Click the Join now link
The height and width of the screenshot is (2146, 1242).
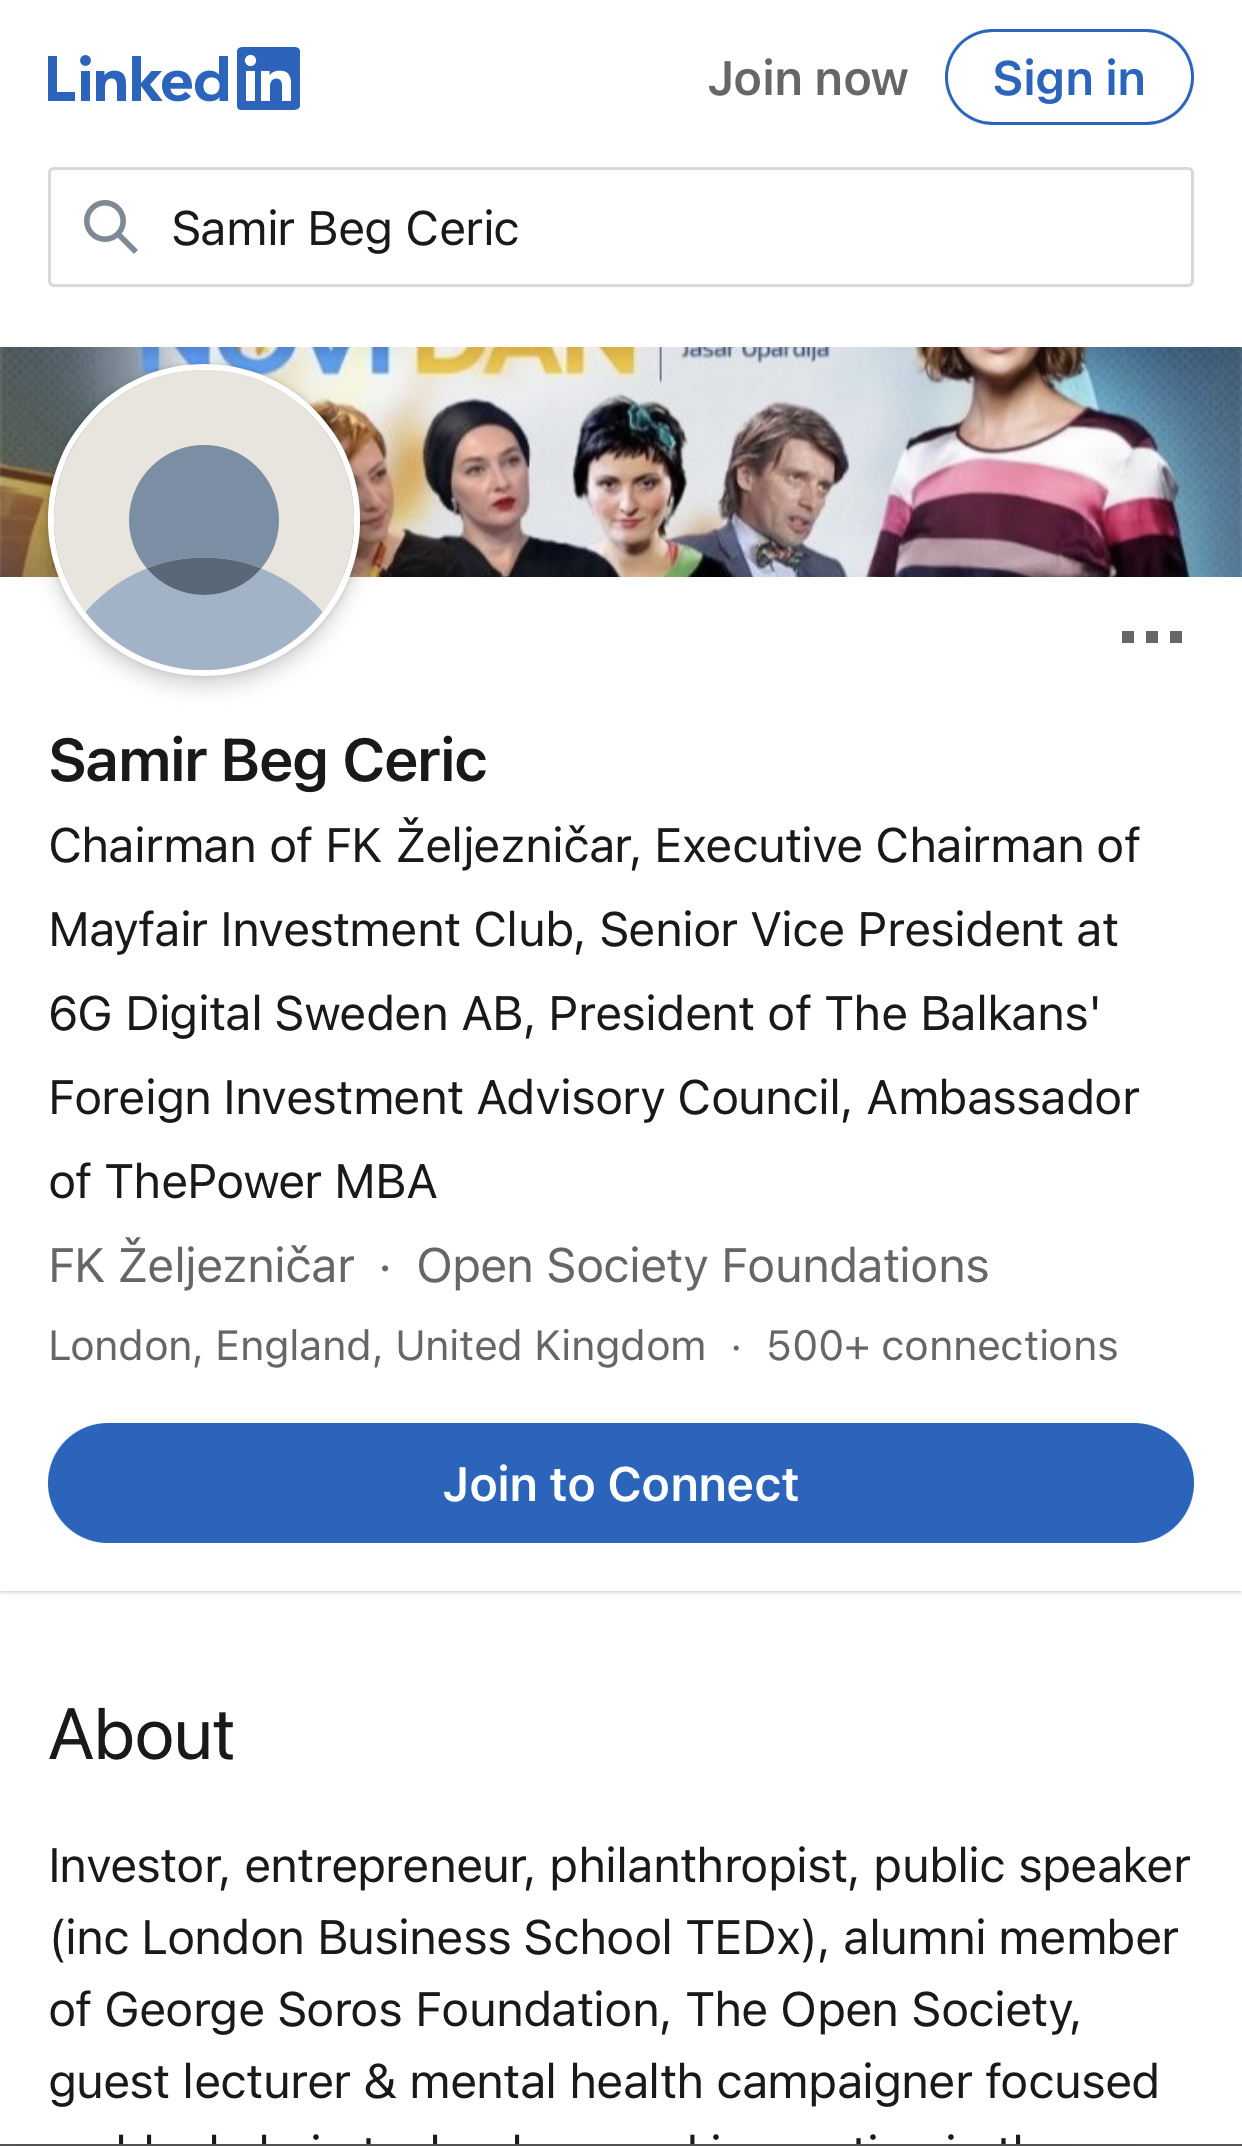(x=807, y=79)
